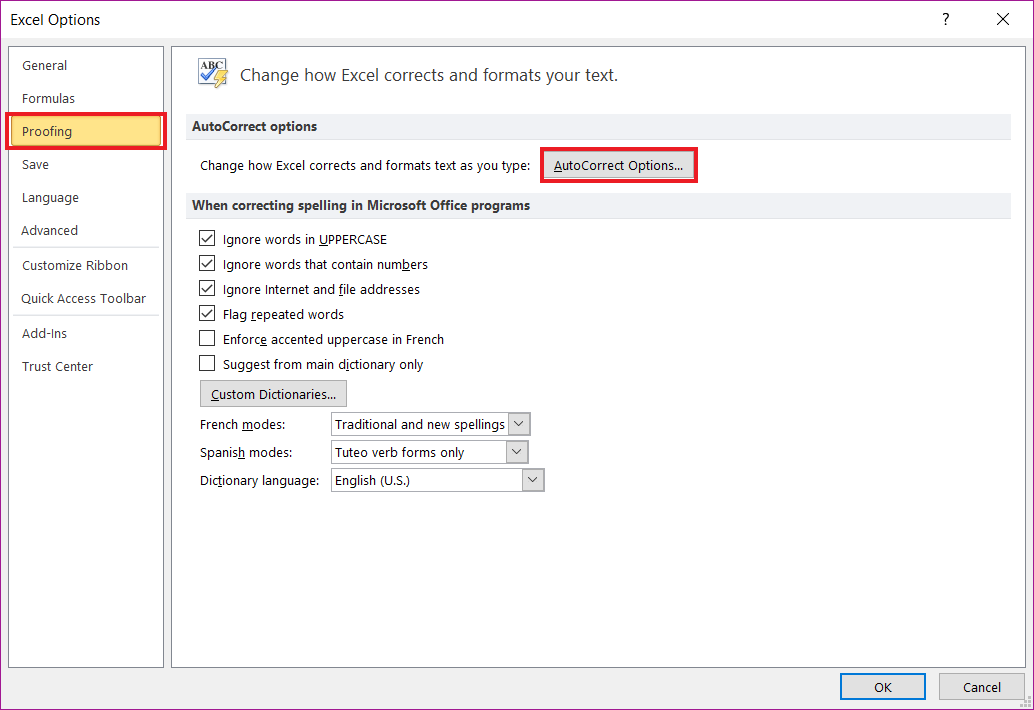The height and width of the screenshot is (710, 1034).
Task: Select the Proofing category
Action: click(x=86, y=131)
